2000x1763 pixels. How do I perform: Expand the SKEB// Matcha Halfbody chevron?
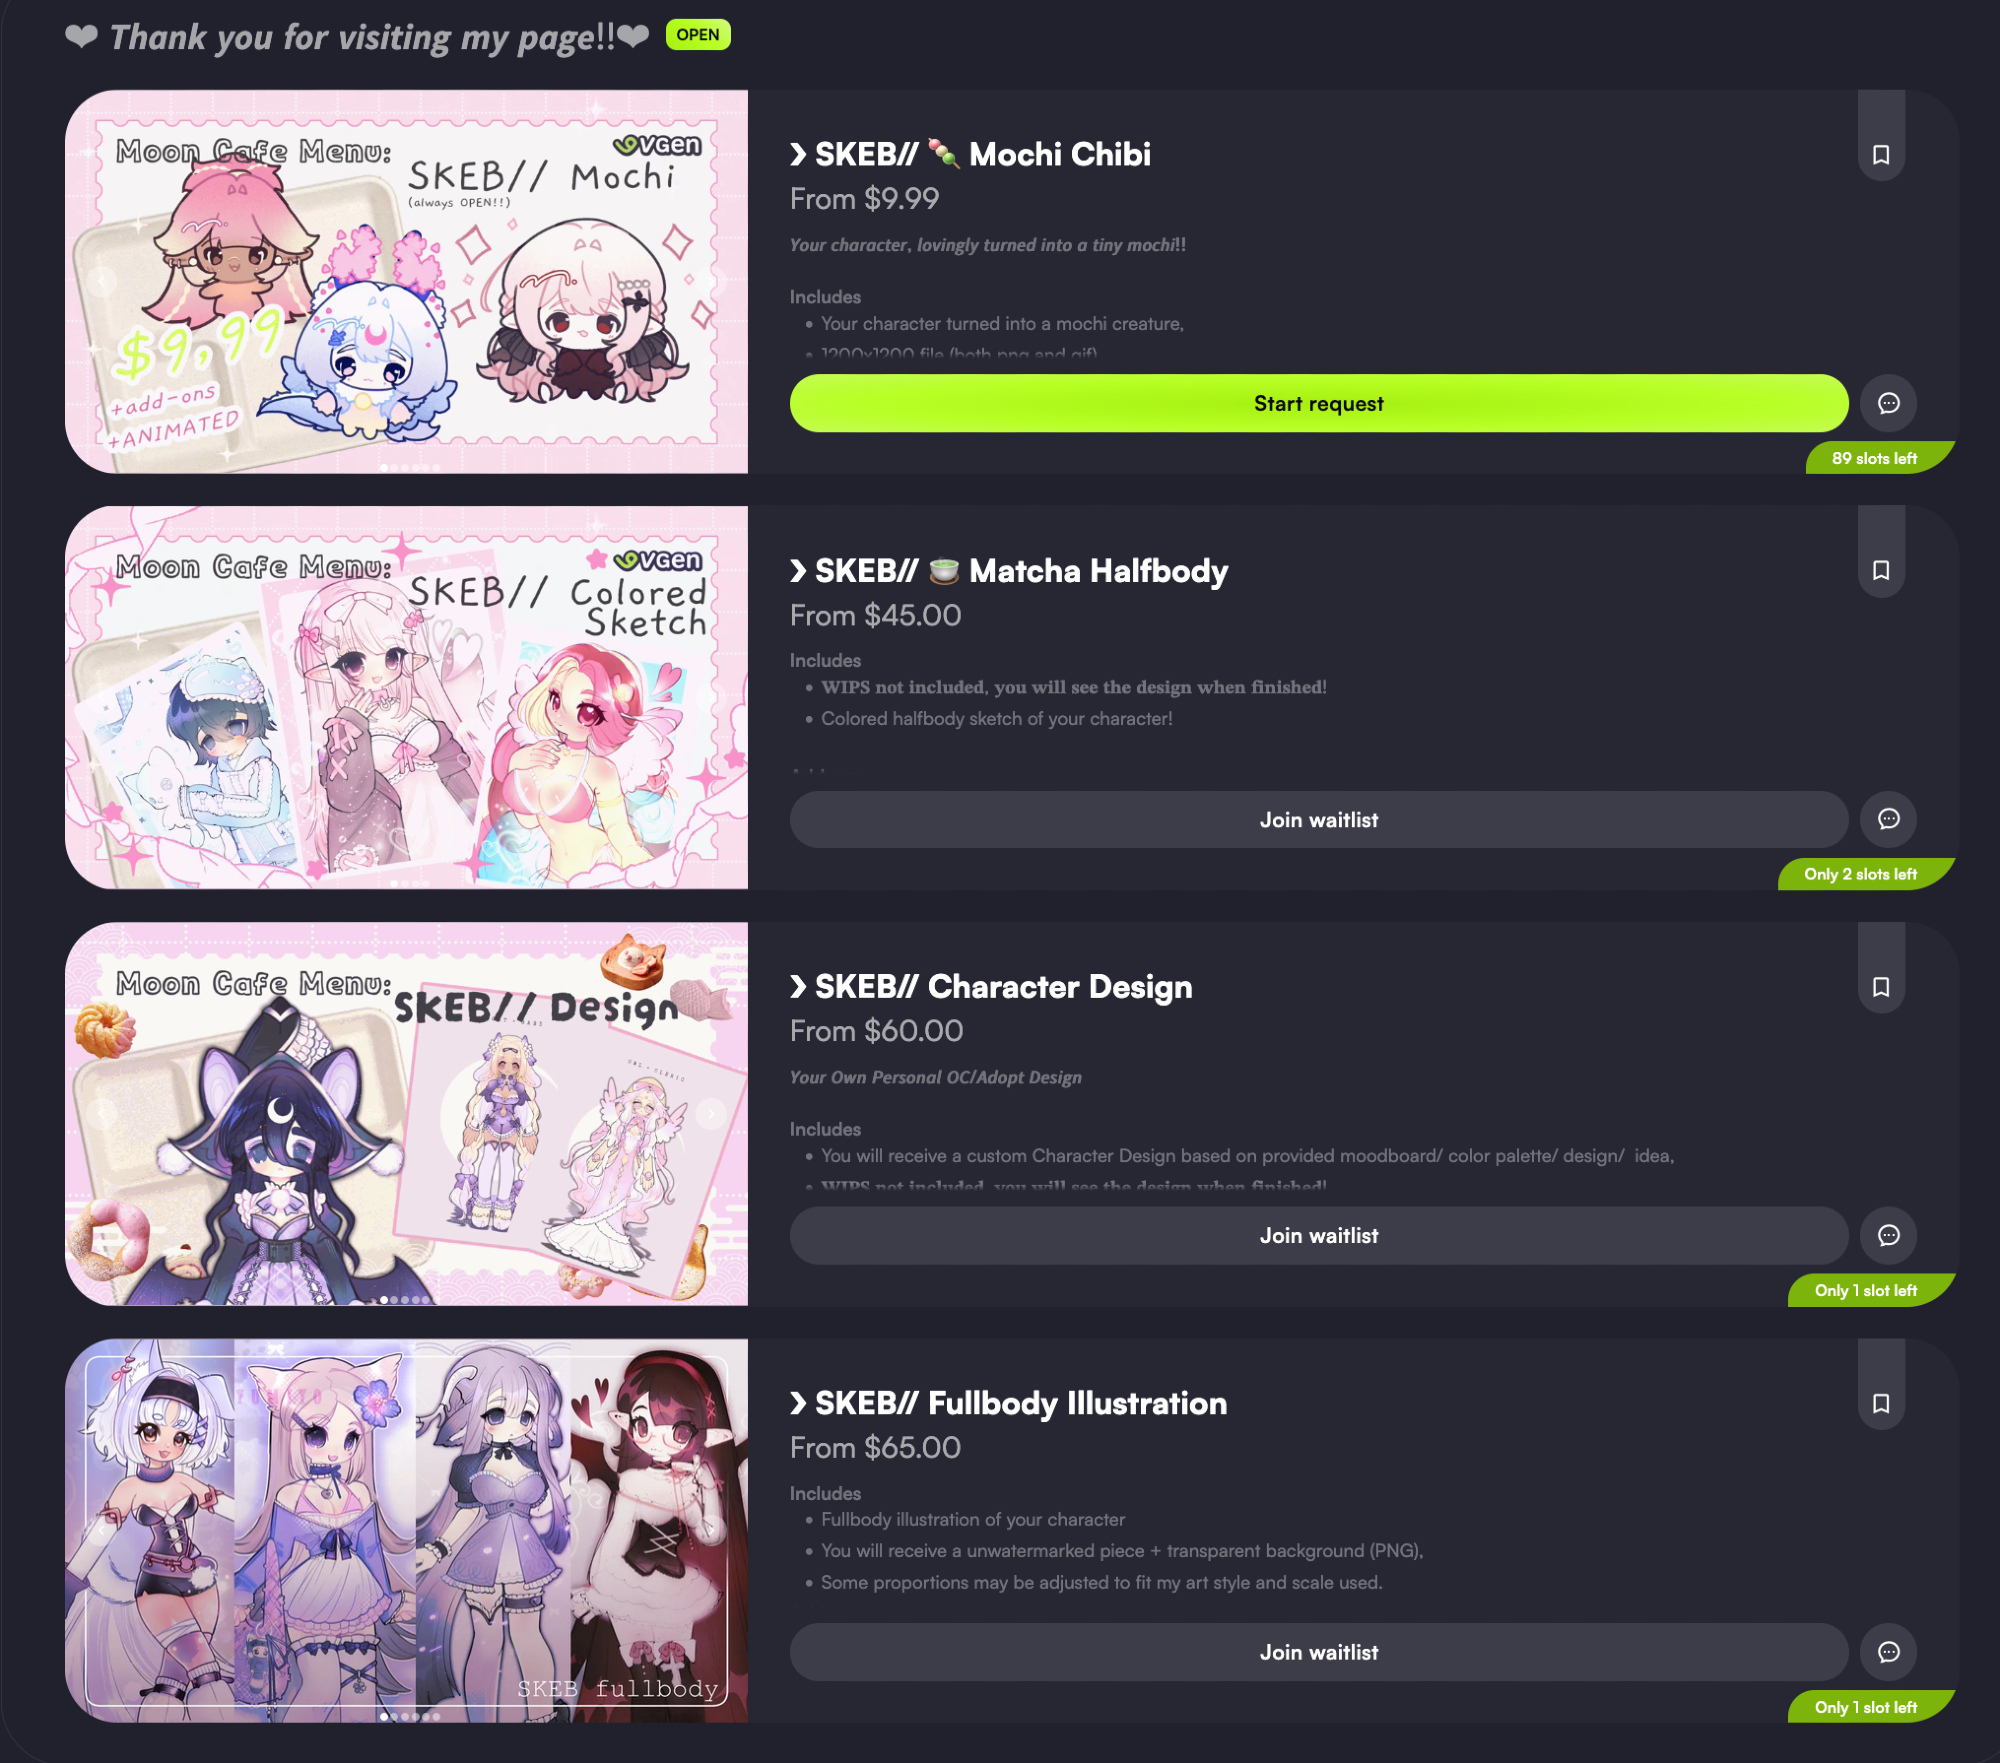(798, 571)
